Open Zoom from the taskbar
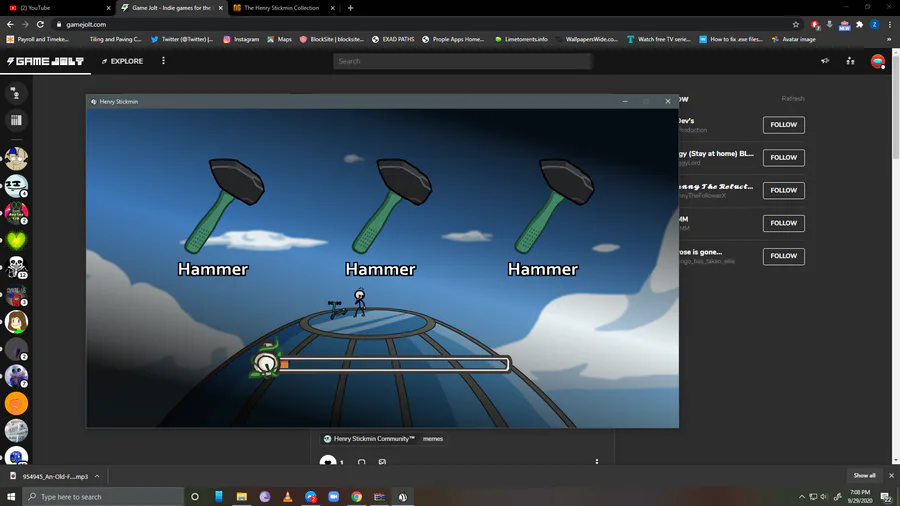 click(333, 497)
